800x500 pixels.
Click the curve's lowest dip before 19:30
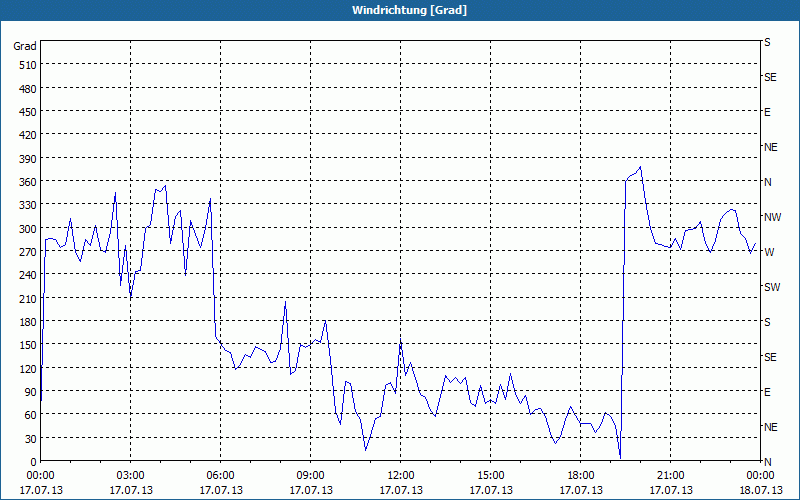pyautogui.click(x=620, y=458)
